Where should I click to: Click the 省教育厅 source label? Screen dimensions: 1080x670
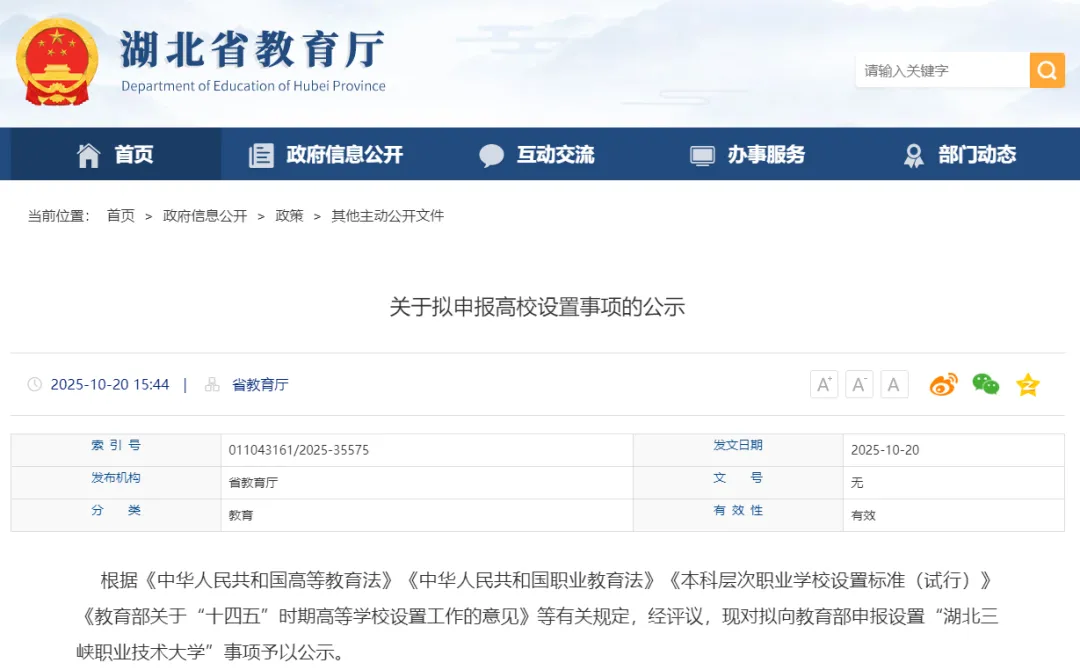pyautogui.click(x=260, y=385)
